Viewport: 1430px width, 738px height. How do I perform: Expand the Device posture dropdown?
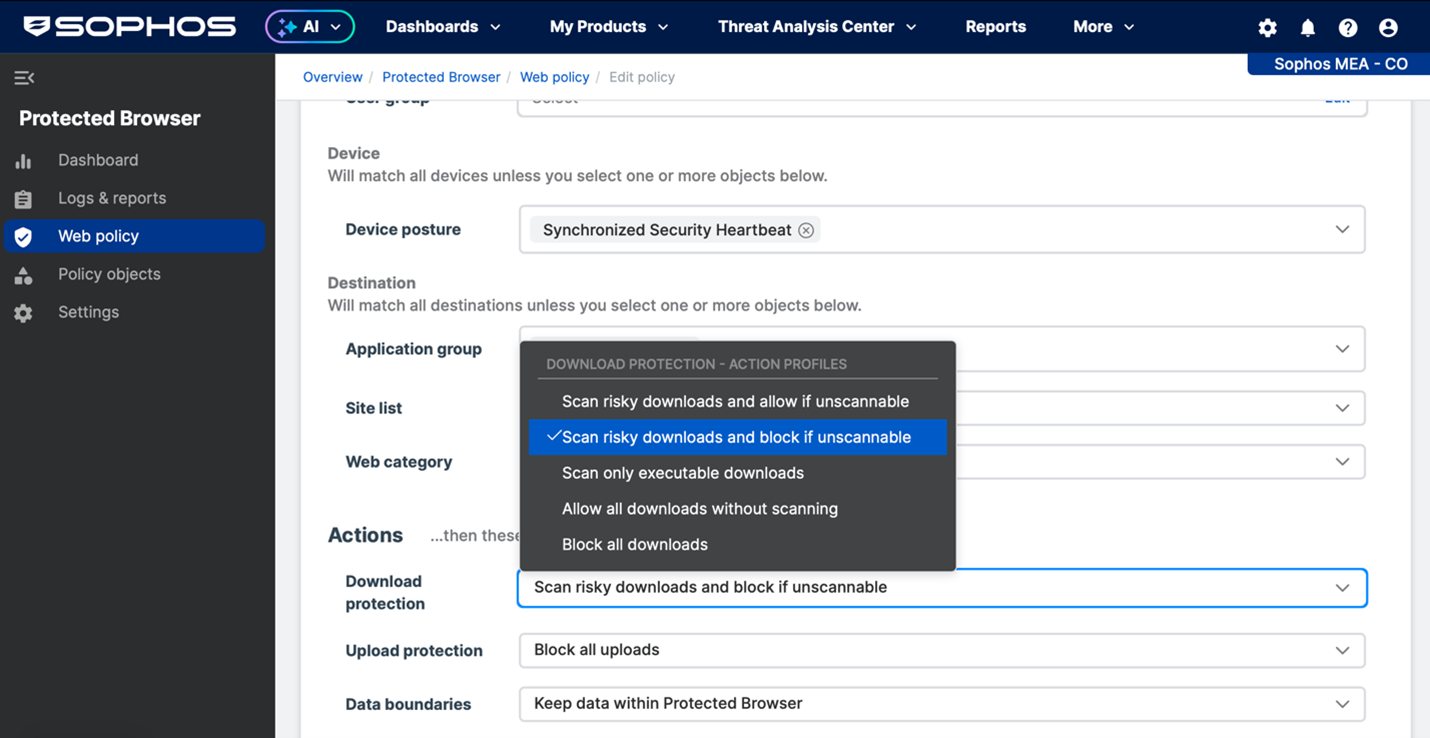1342,229
